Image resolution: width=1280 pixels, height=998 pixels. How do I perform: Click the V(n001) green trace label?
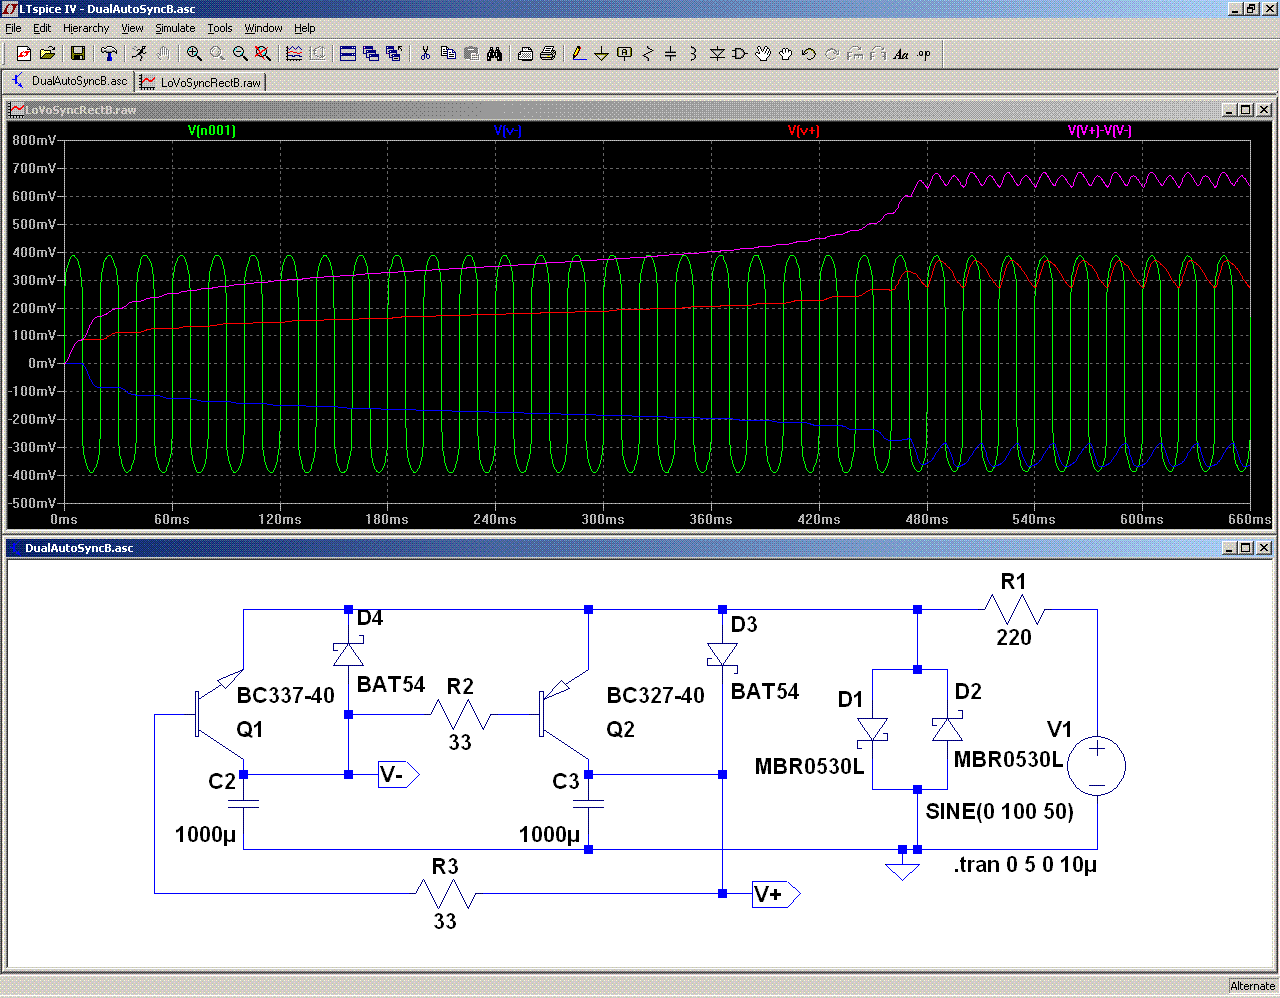pyautogui.click(x=212, y=131)
